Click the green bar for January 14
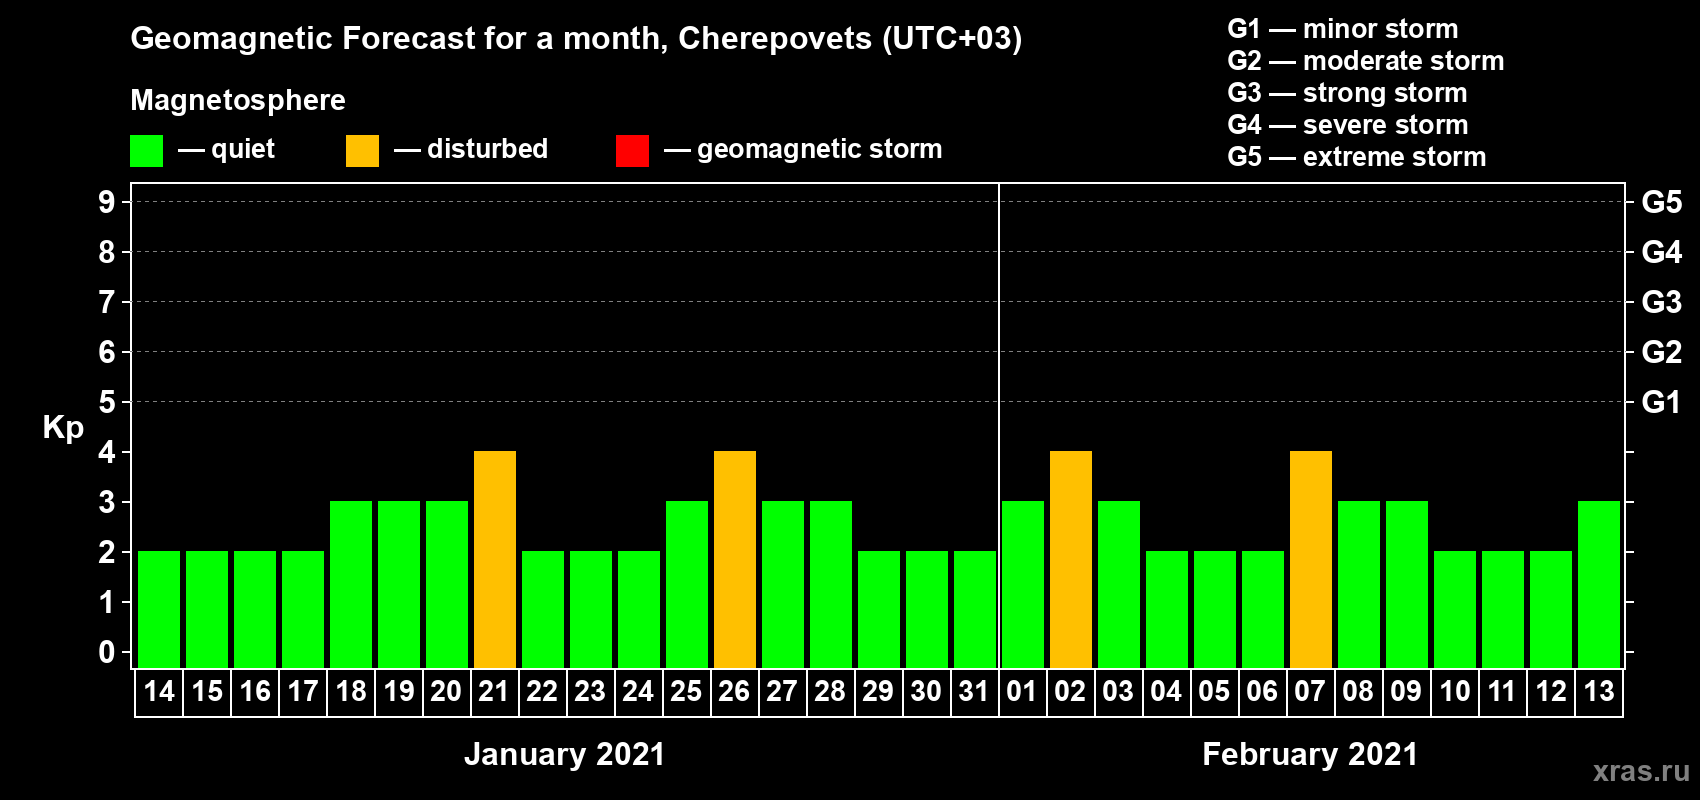The width and height of the screenshot is (1700, 800). (159, 609)
